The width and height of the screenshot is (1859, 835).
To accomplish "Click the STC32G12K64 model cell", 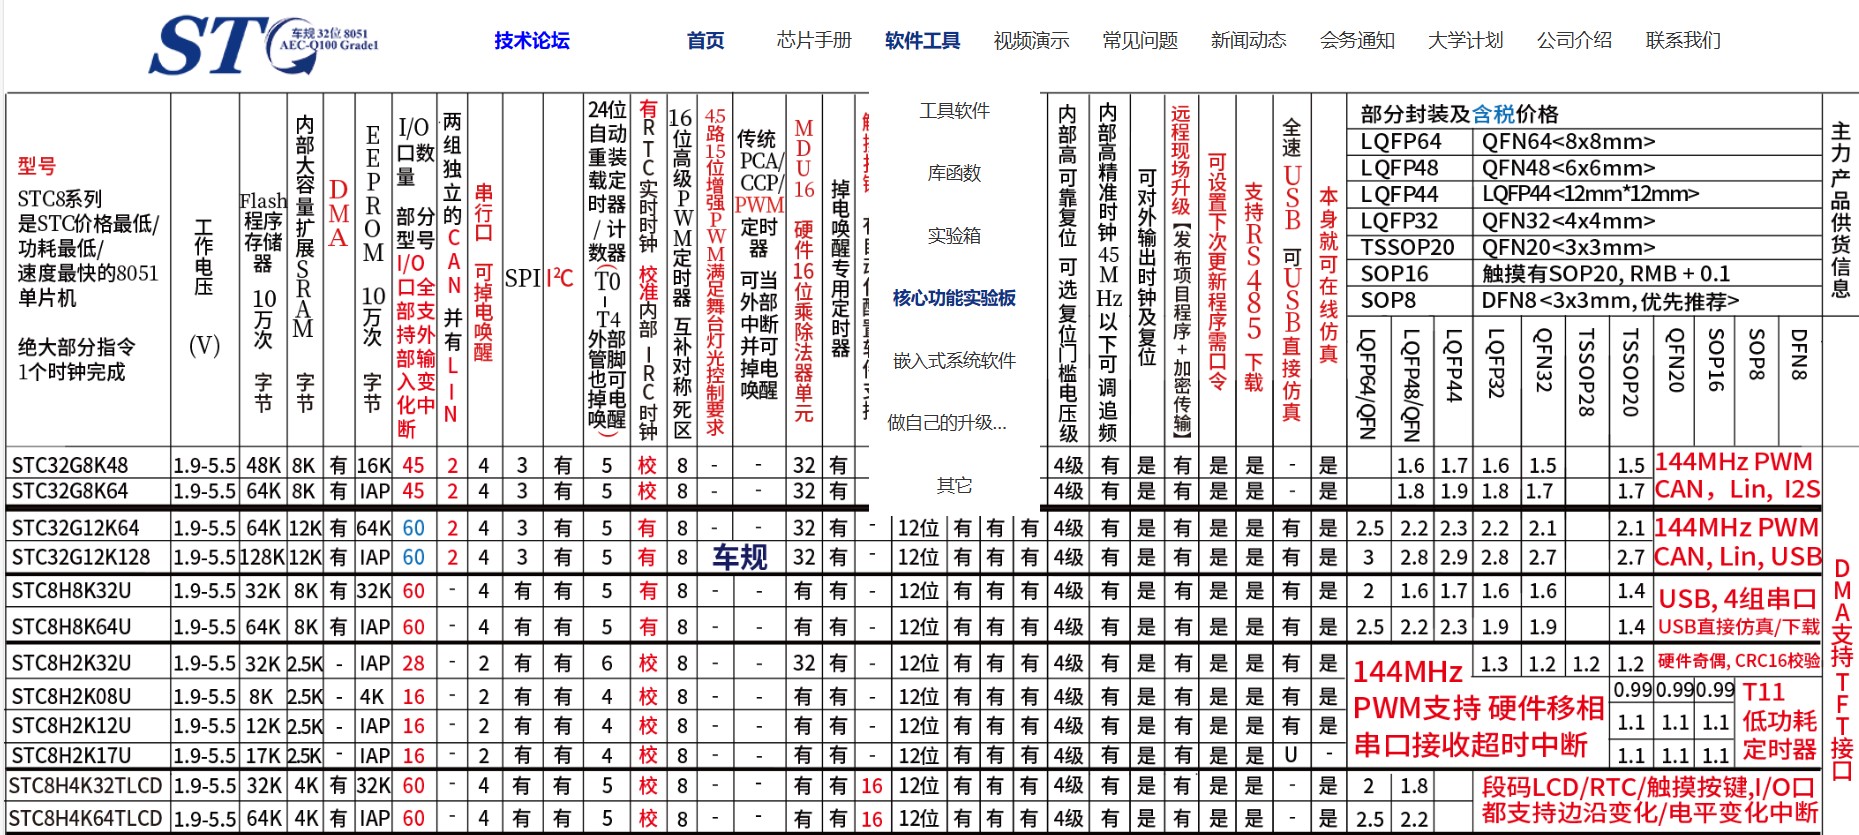I will click(x=75, y=528).
